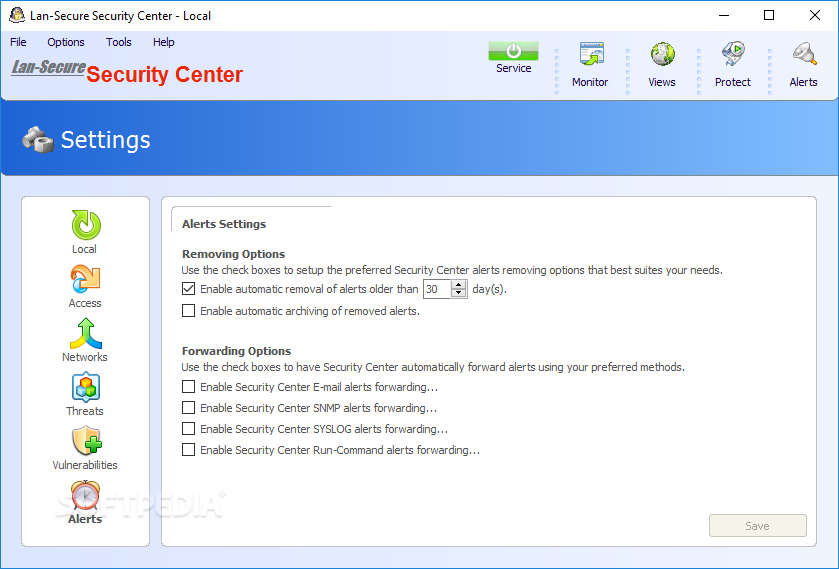Enable E-mail alerts forwarding checkbox
The width and height of the screenshot is (839, 569).
(188, 386)
